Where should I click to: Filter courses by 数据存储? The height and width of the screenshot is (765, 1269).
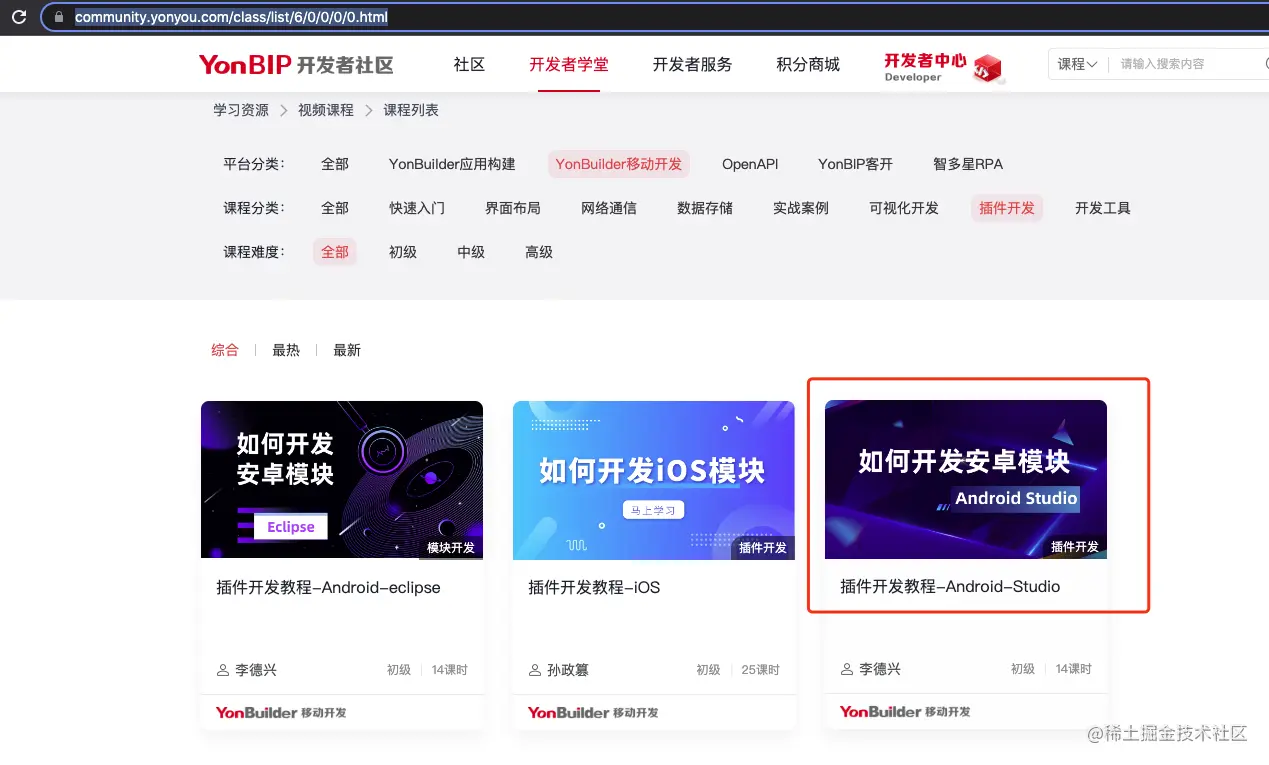[705, 208]
